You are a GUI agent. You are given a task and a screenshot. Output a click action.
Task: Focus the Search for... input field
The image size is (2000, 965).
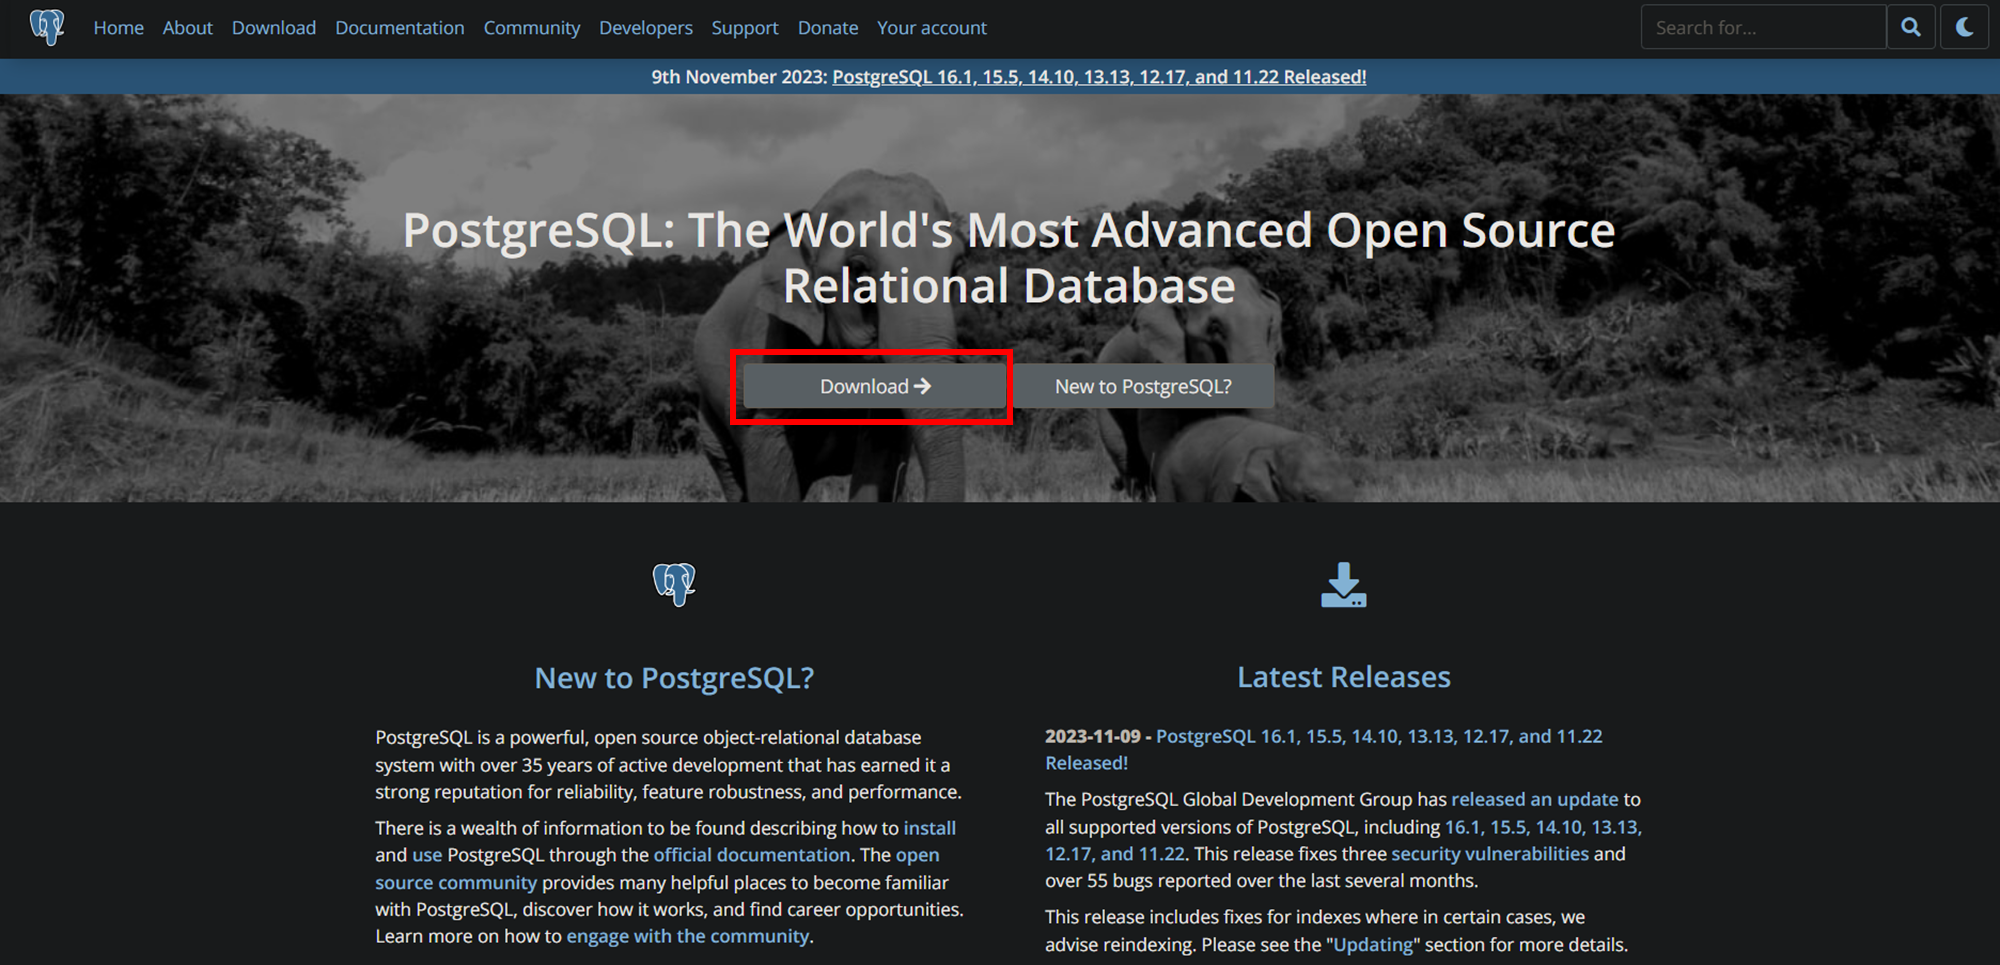pyautogui.click(x=1763, y=27)
